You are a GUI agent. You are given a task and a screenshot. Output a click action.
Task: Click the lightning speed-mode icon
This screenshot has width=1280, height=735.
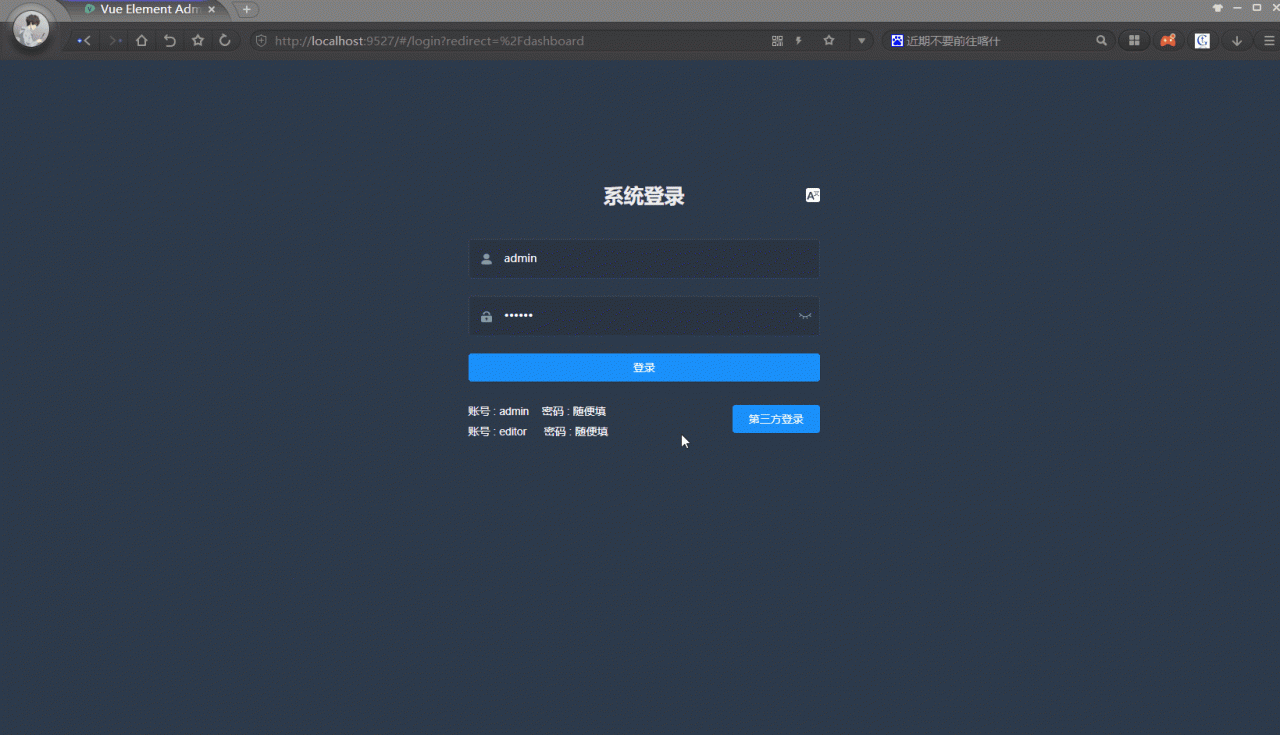tap(799, 41)
